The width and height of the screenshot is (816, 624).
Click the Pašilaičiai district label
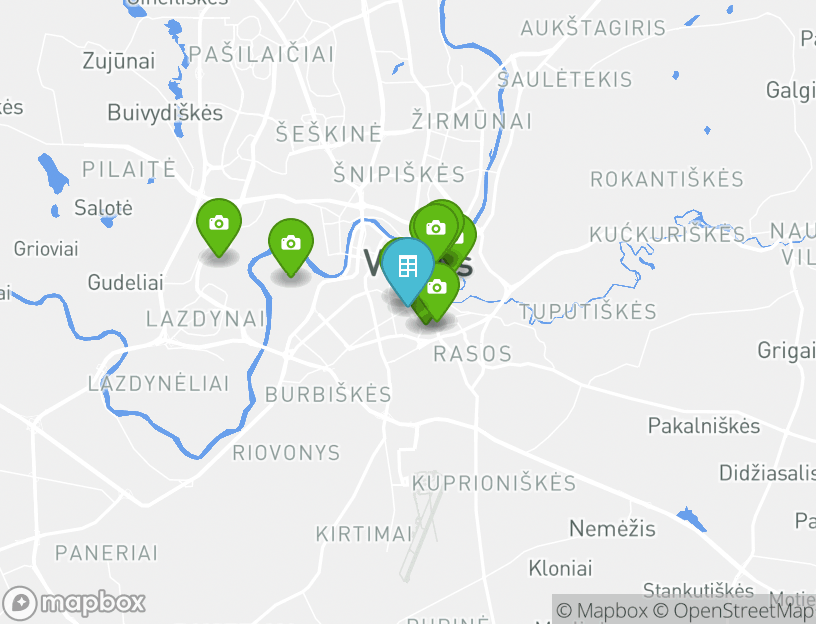(261, 54)
